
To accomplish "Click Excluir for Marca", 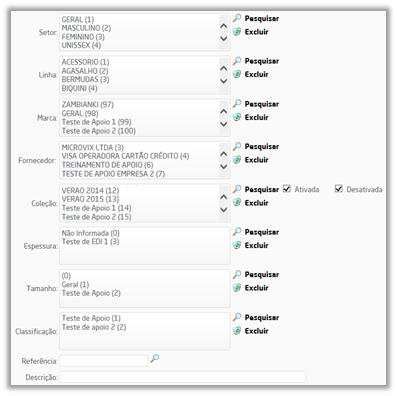I will 256,117.
